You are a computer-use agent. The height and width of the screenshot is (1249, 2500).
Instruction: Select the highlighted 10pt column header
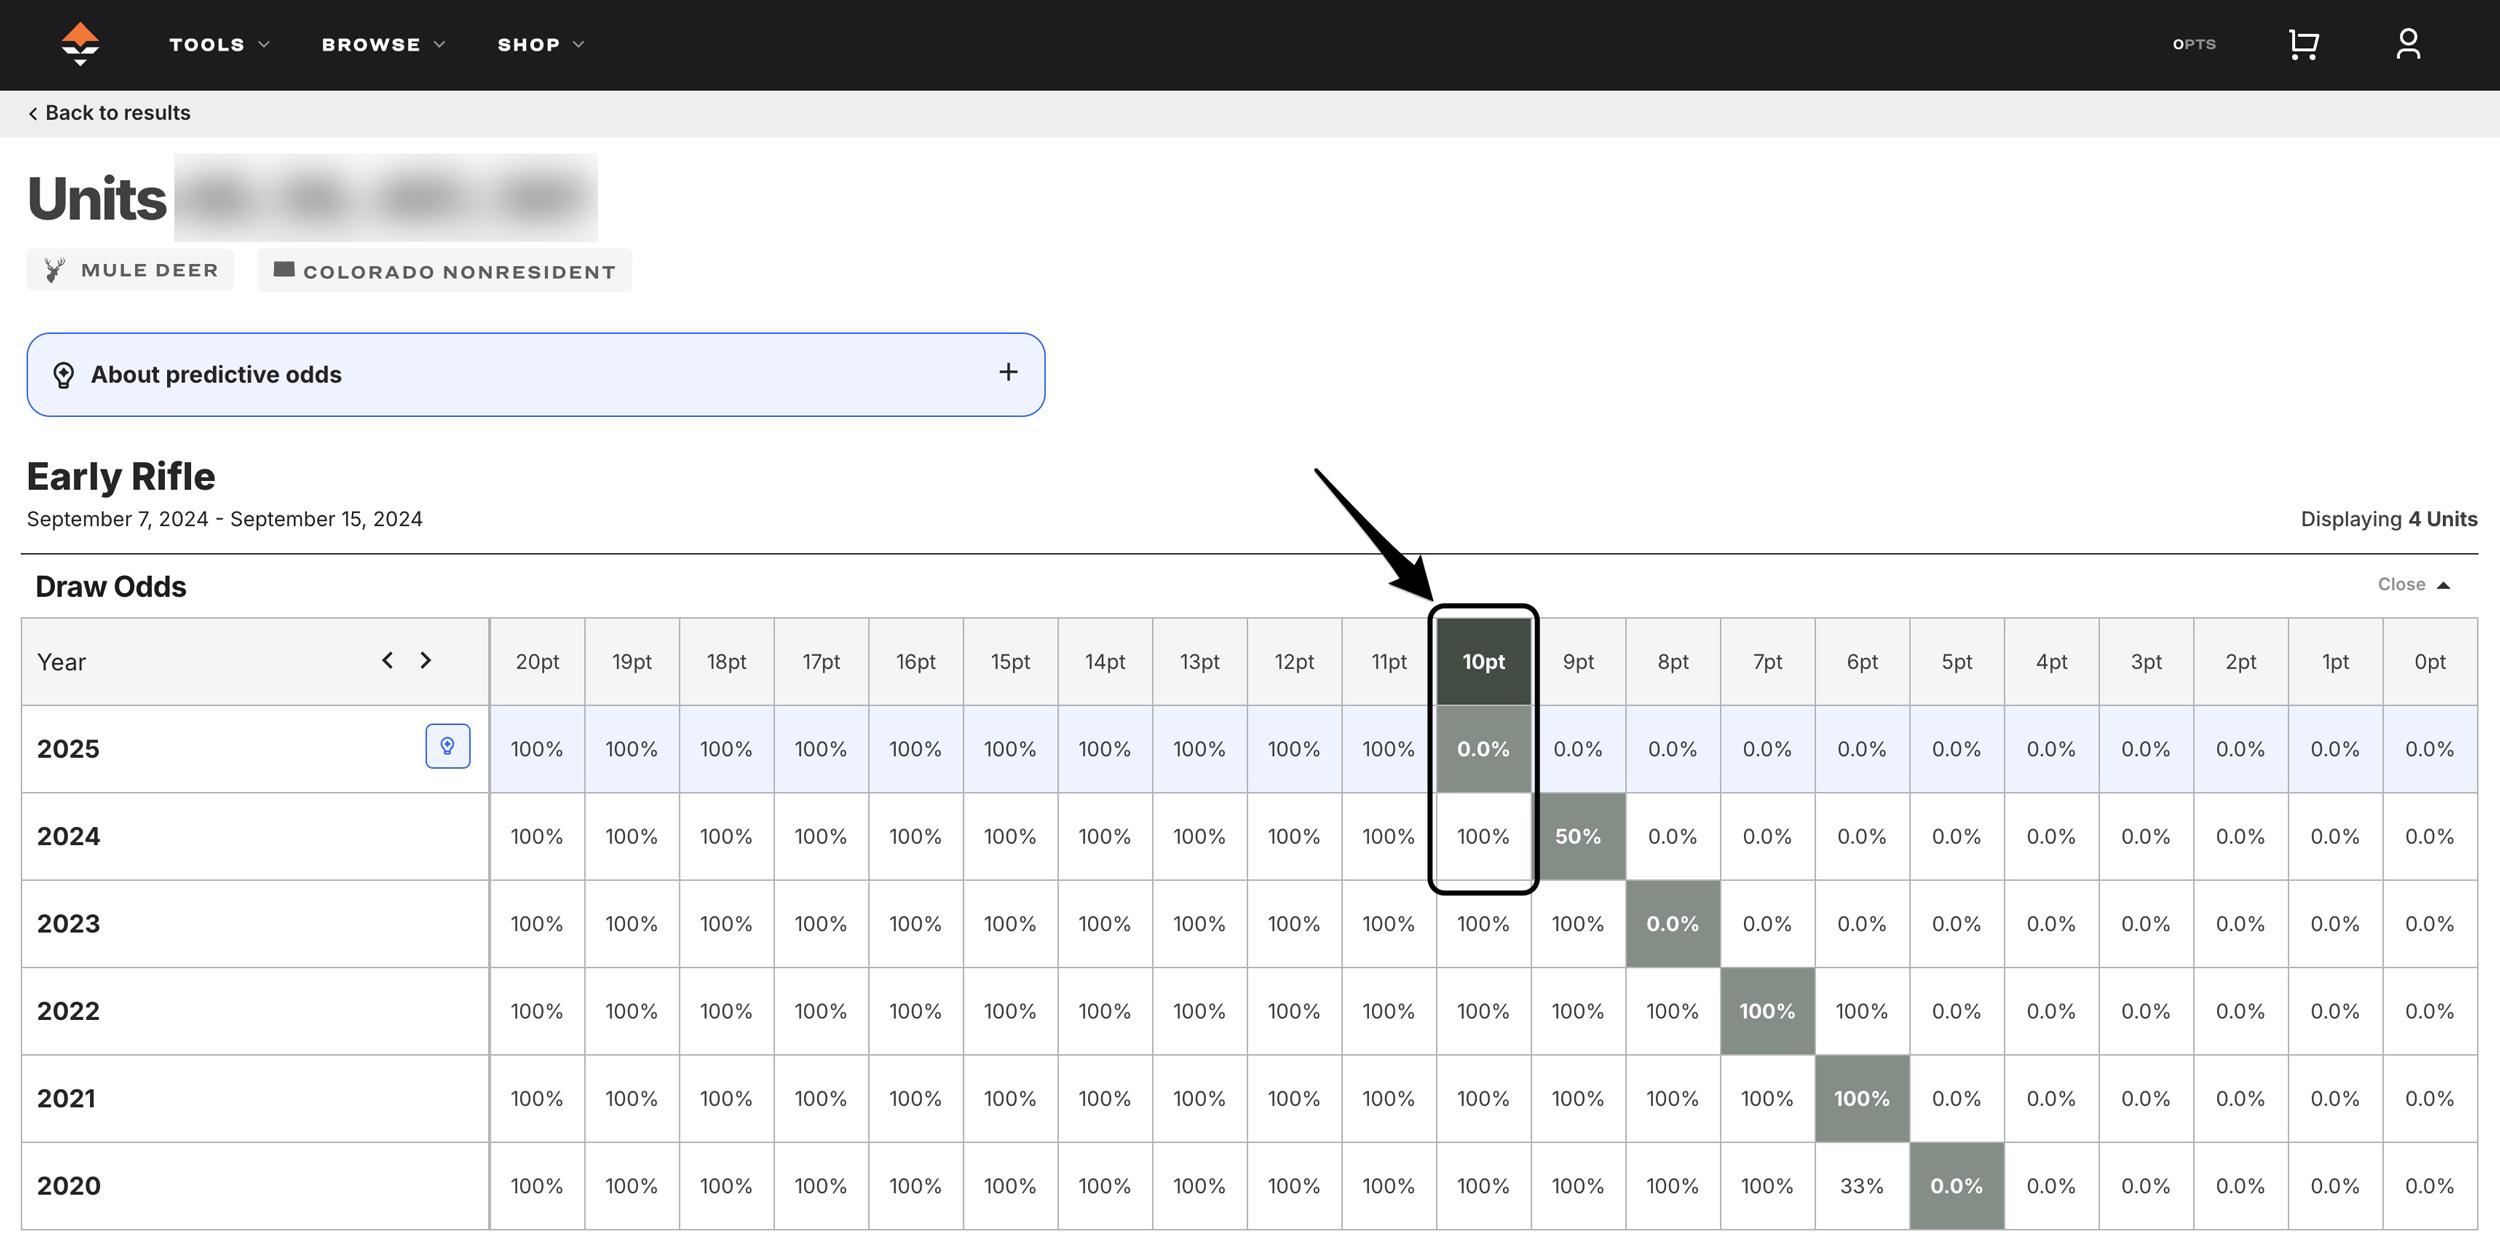(x=1483, y=660)
